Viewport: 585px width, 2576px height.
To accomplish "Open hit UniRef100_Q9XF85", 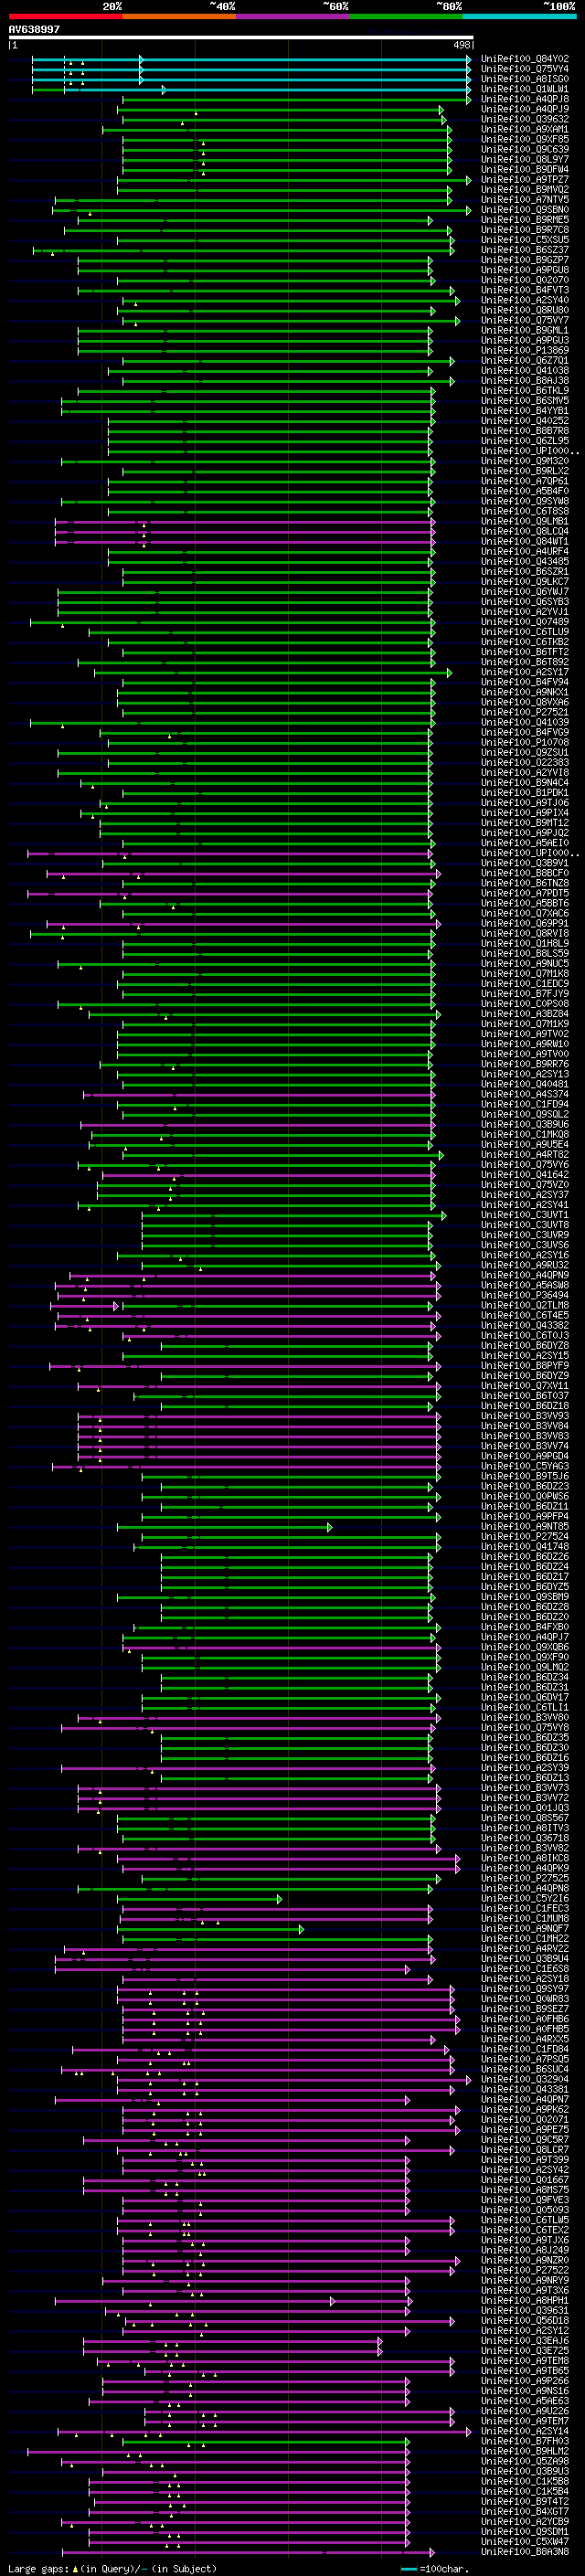I will (525, 140).
